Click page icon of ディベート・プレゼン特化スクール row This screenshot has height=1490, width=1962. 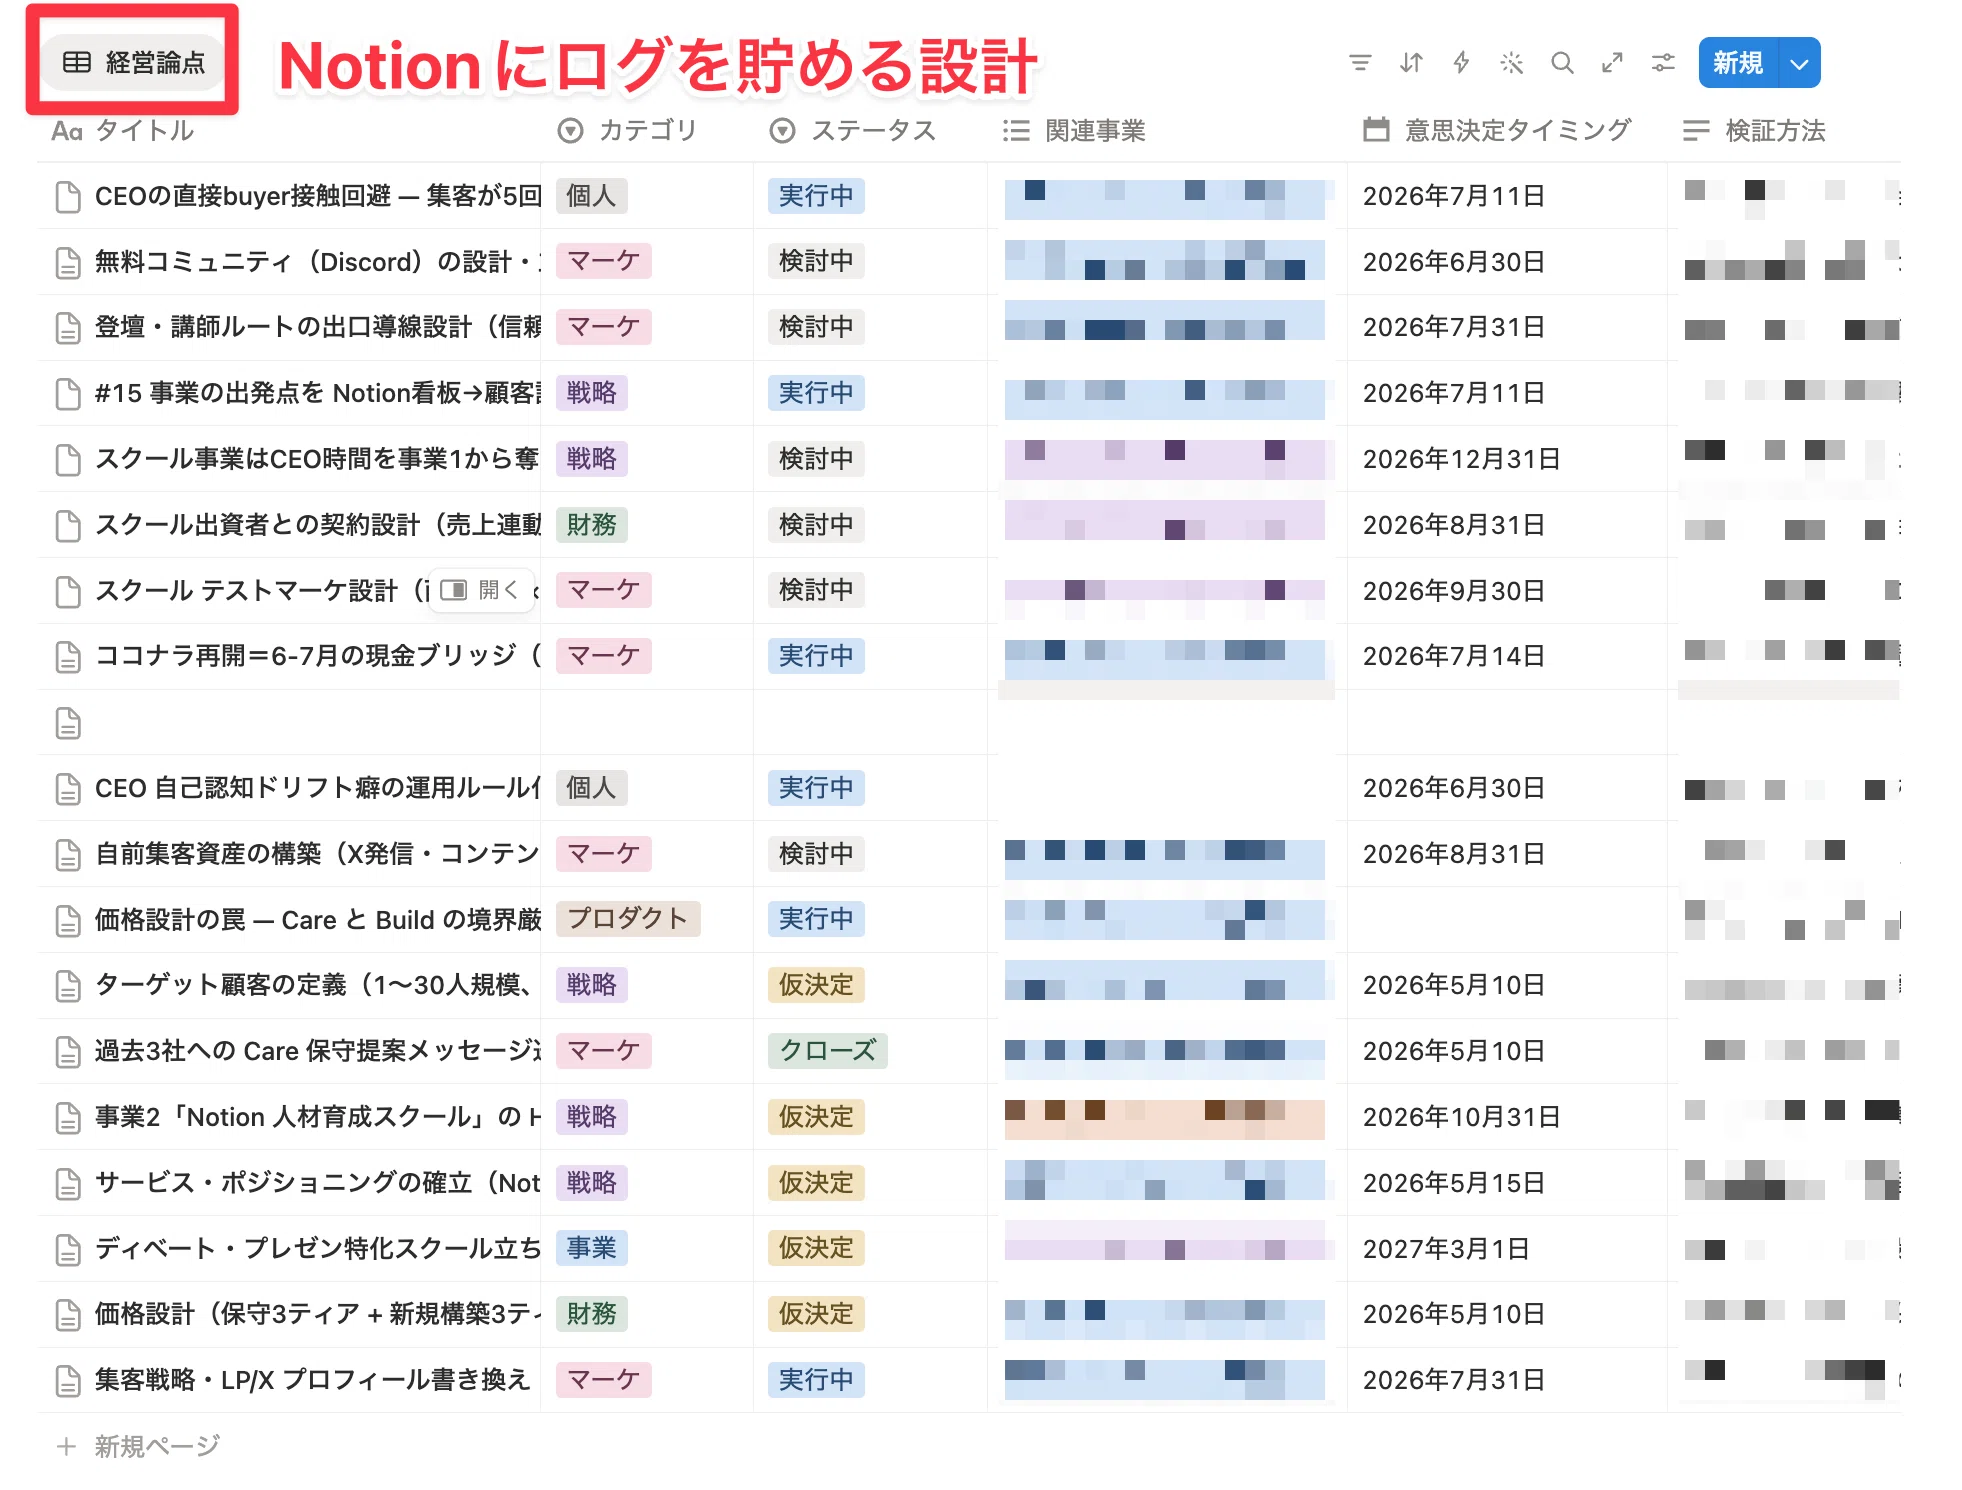pos(68,1250)
